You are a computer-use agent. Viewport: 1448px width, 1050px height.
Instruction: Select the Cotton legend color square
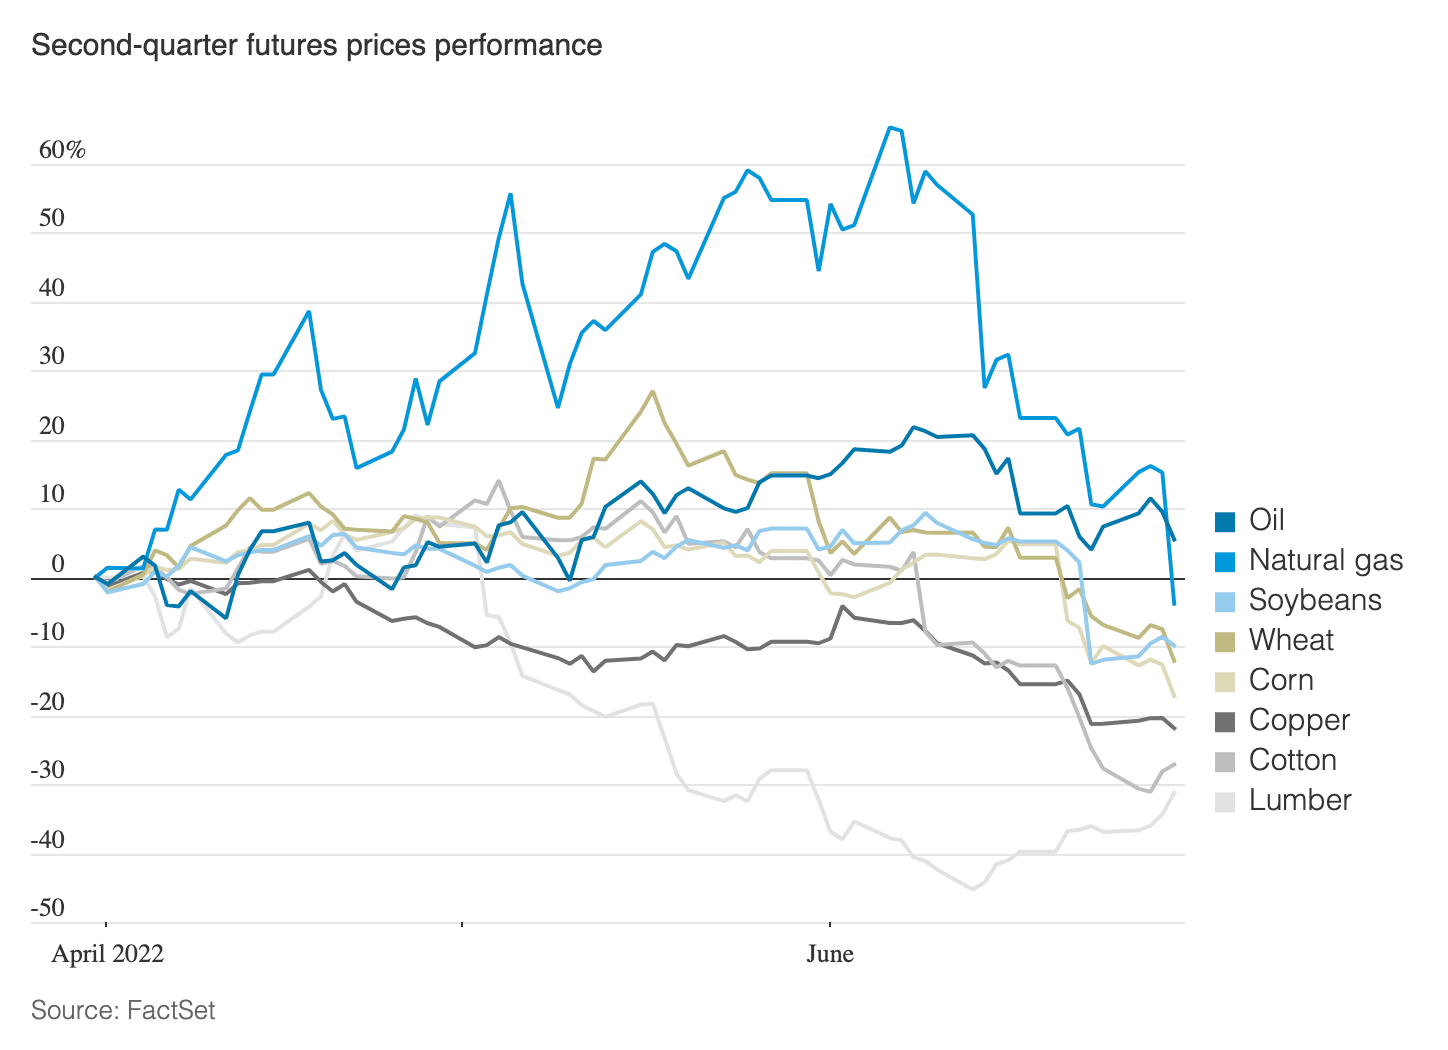[x=1225, y=761]
